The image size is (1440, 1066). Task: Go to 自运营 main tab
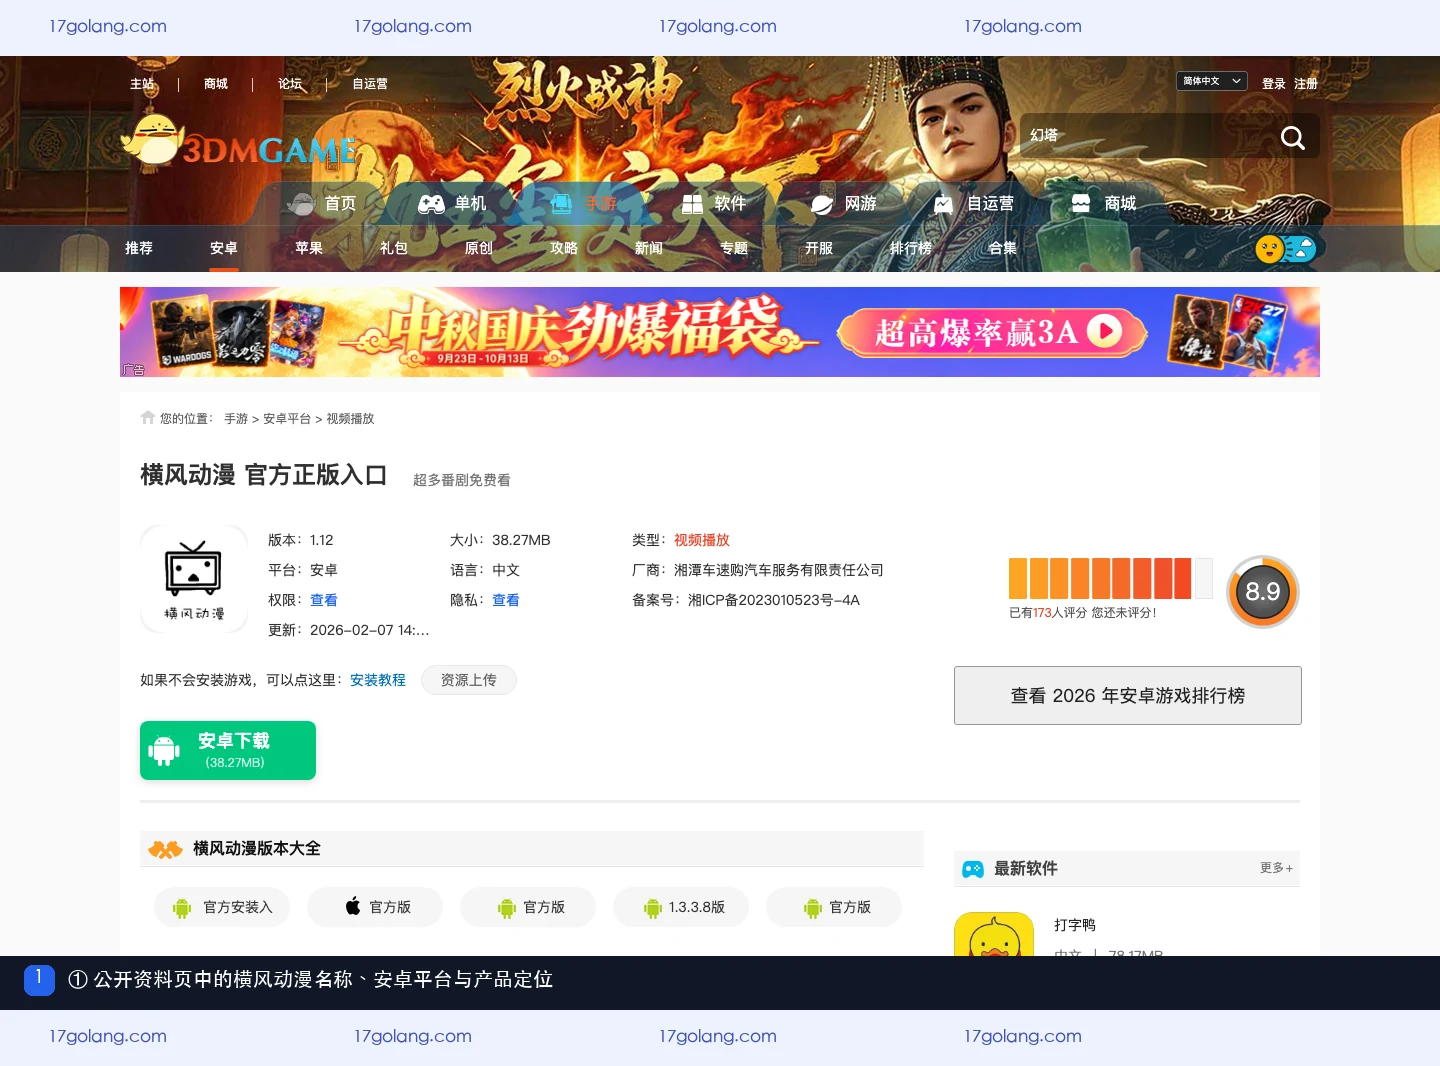974,204
